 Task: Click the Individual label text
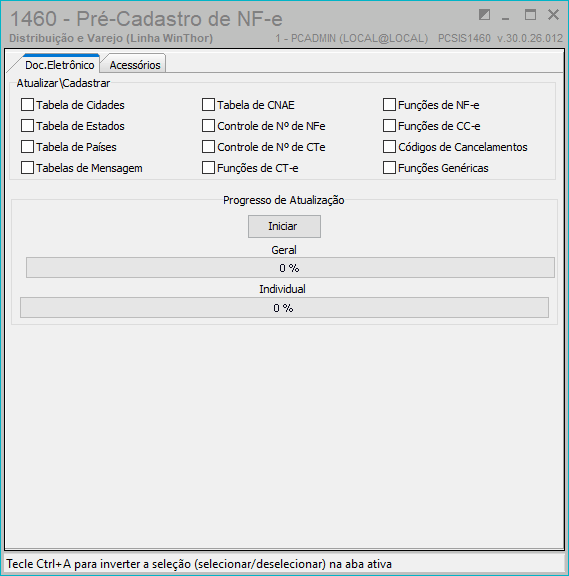pos(282,289)
